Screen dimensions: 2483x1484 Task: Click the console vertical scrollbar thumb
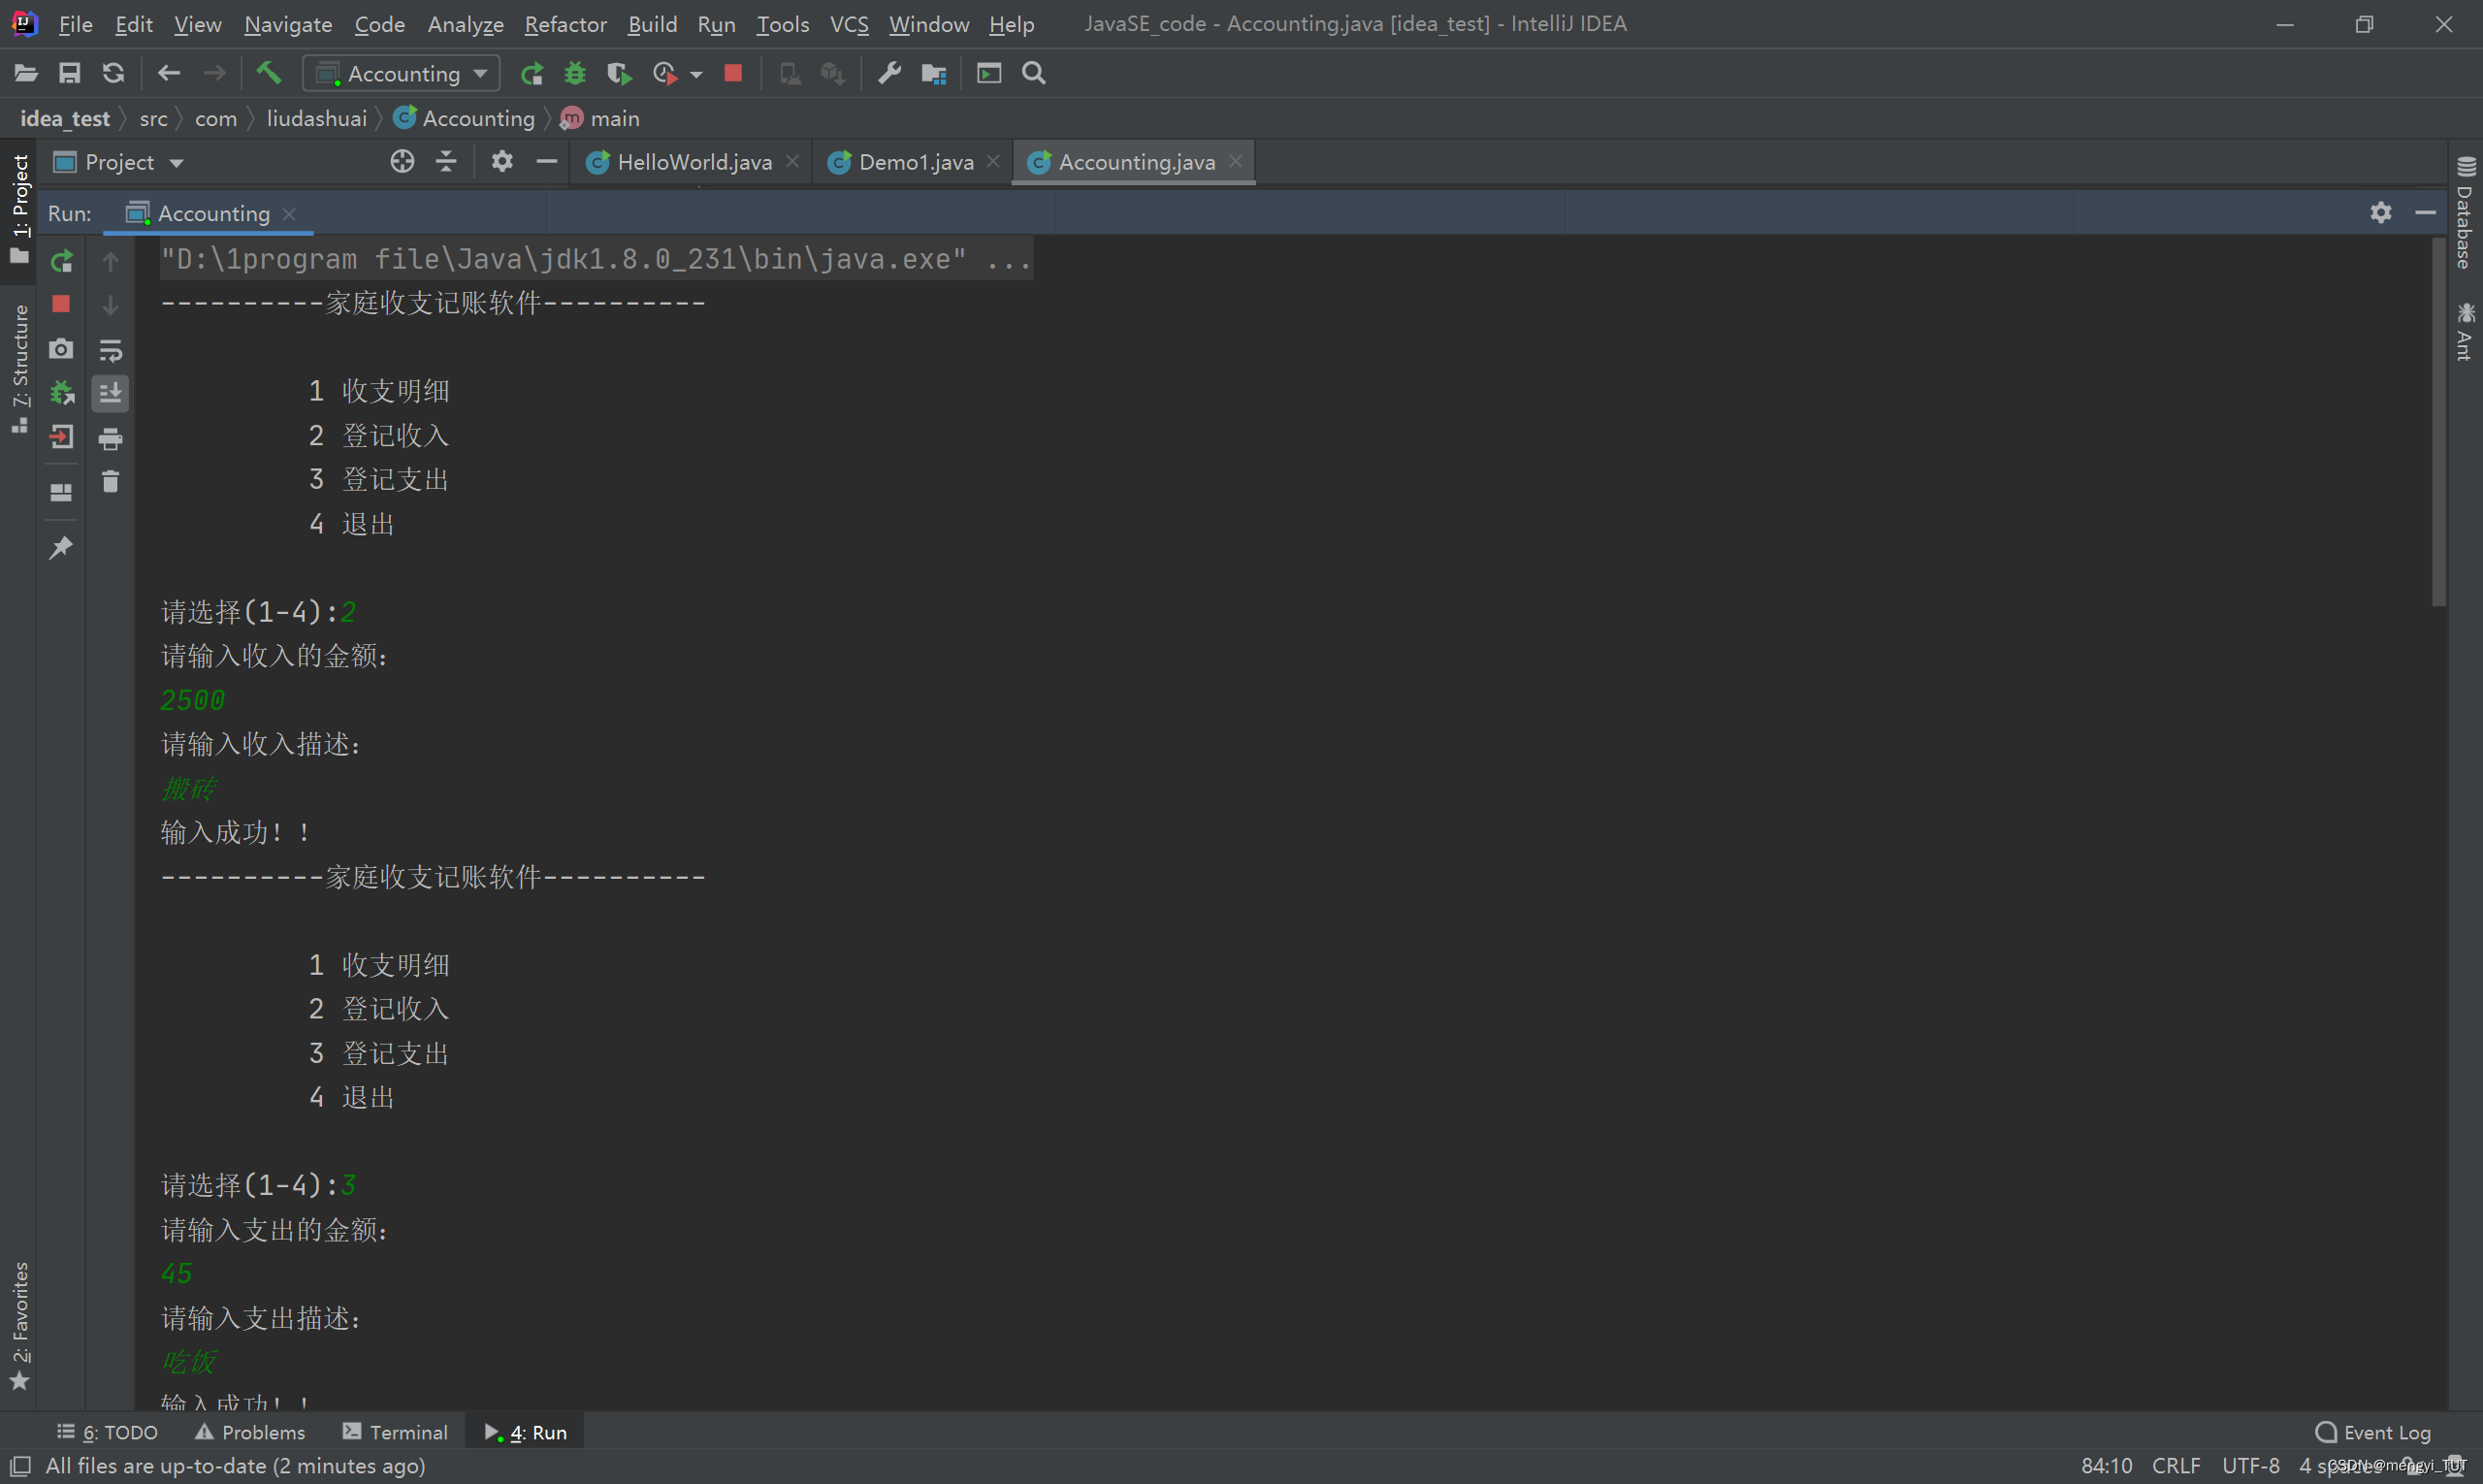click(2439, 420)
